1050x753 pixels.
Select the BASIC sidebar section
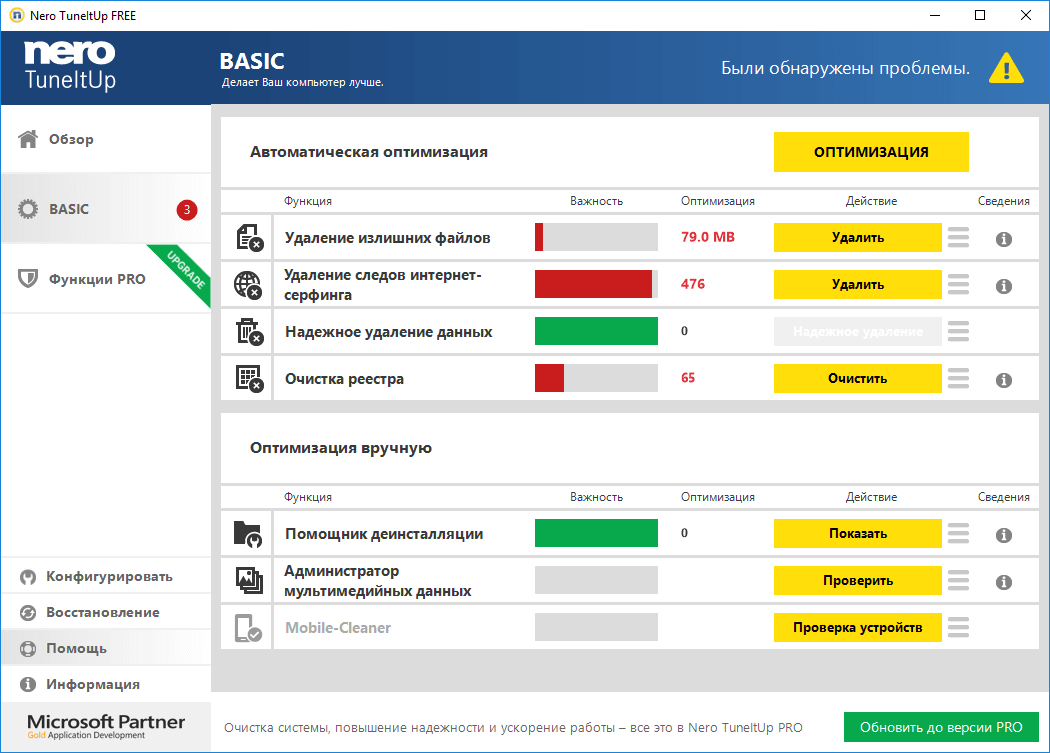[106, 209]
